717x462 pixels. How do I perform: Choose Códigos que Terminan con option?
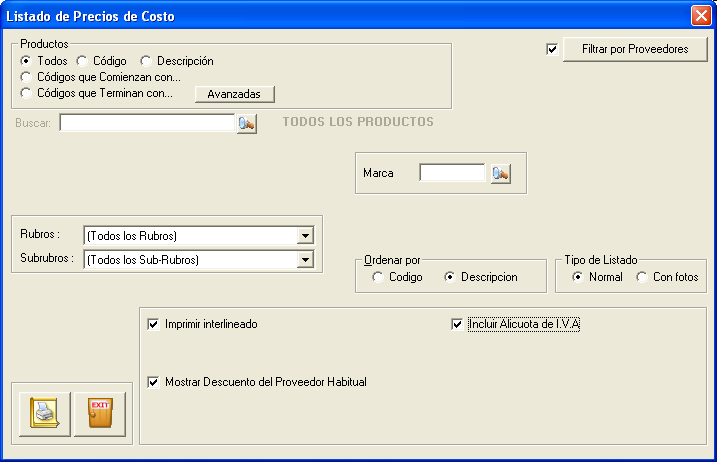tap(26, 93)
